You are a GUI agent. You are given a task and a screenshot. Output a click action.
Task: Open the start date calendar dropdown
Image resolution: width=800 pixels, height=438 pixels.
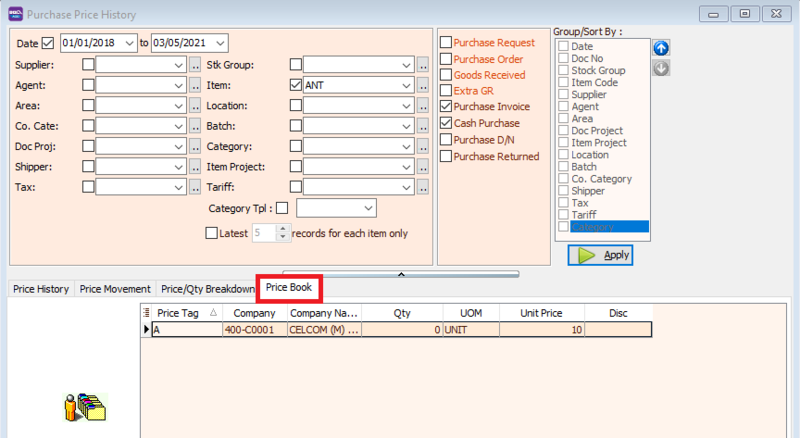[x=126, y=43]
